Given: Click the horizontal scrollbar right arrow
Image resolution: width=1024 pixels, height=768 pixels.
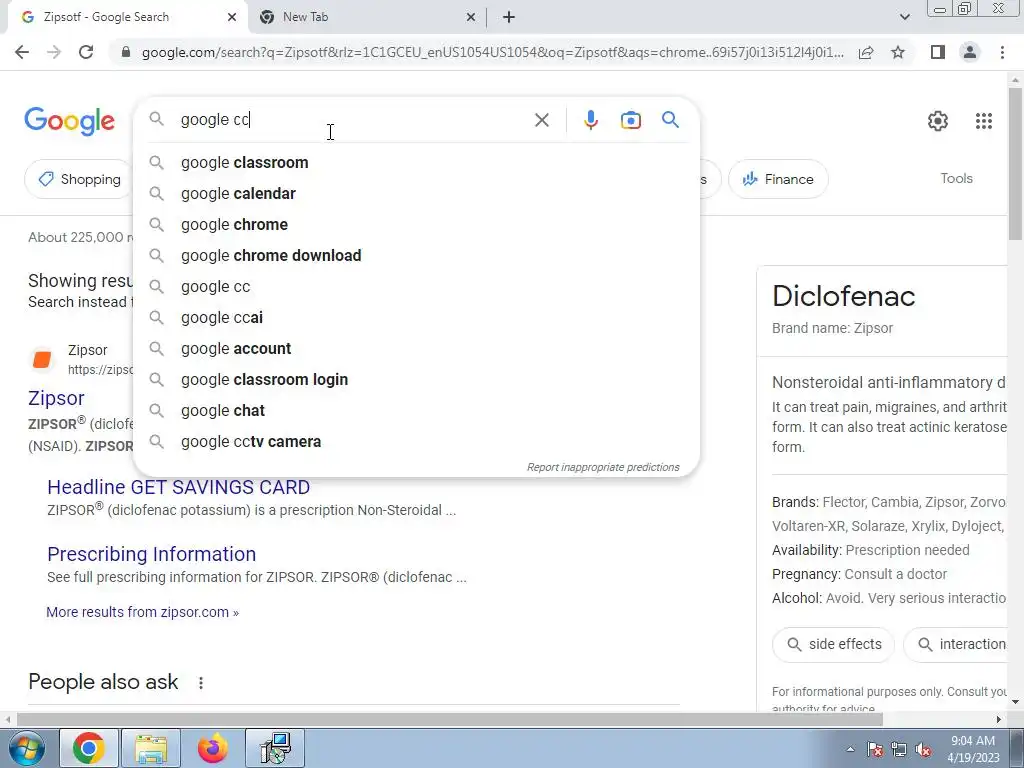Looking at the screenshot, I should tap(999, 719).
